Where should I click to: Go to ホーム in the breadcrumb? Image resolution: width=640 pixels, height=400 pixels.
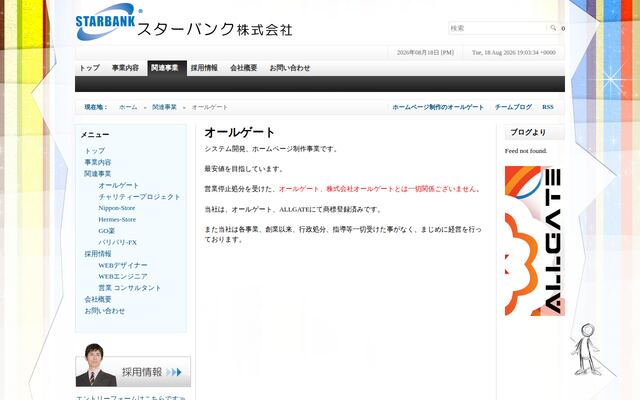[128, 107]
